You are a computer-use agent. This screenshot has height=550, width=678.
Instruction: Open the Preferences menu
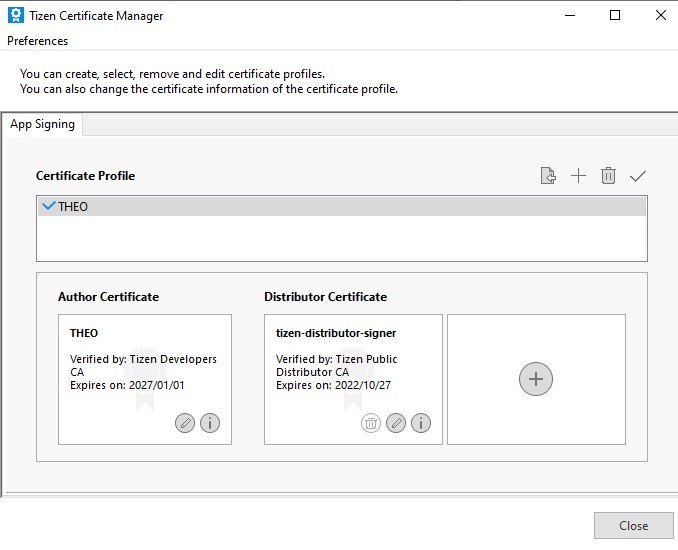click(x=38, y=41)
